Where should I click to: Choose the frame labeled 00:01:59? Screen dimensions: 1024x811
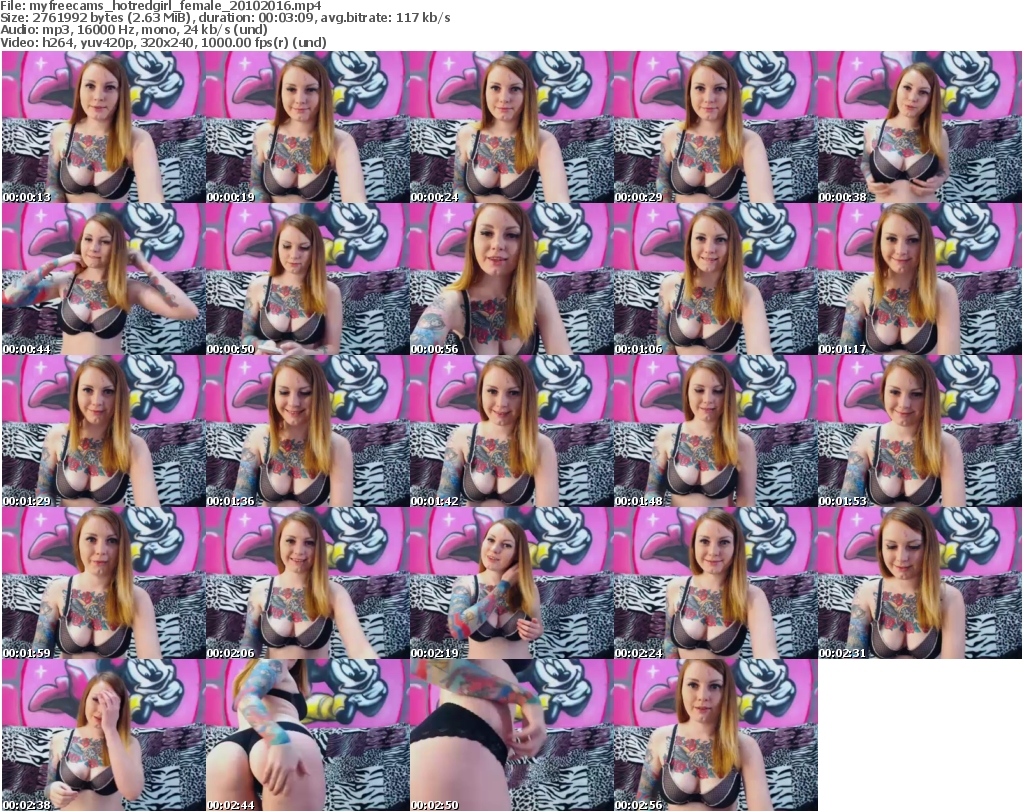(103, 583)
